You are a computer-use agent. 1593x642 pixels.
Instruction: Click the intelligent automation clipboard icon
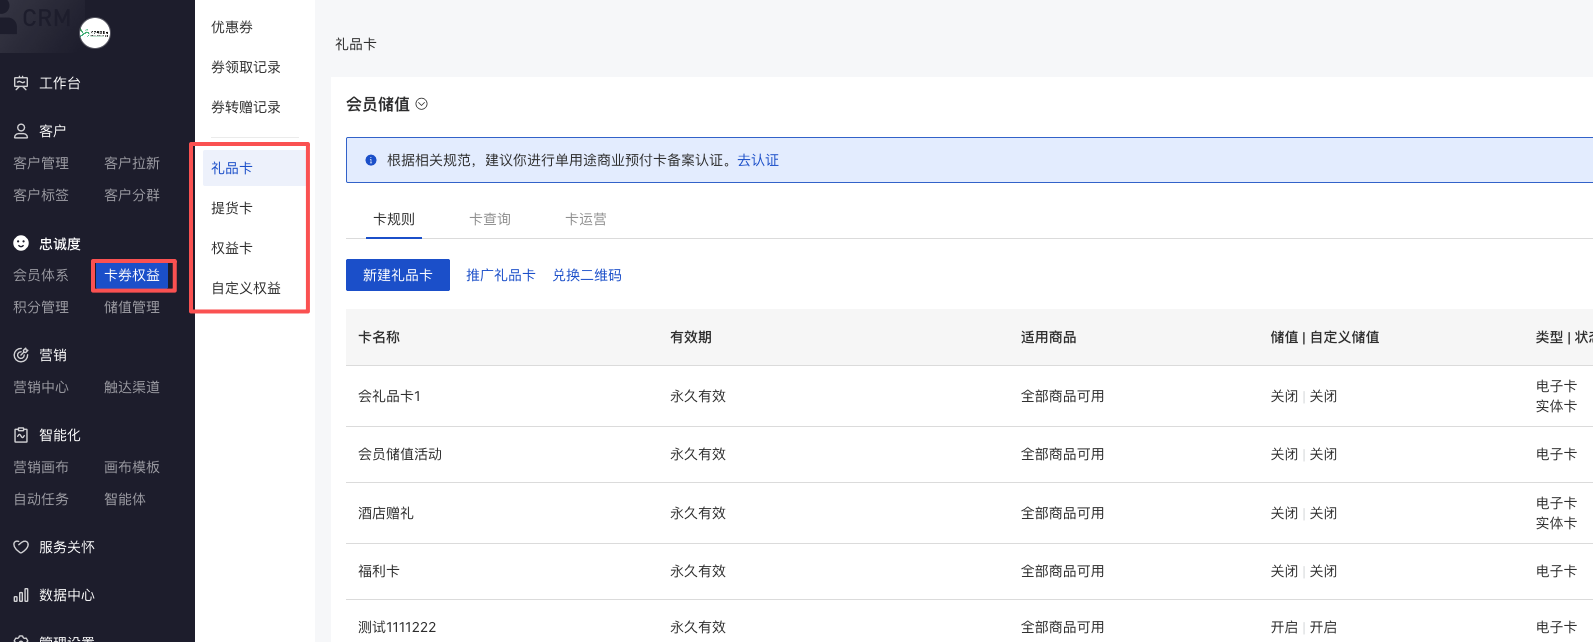click(21, 435)
